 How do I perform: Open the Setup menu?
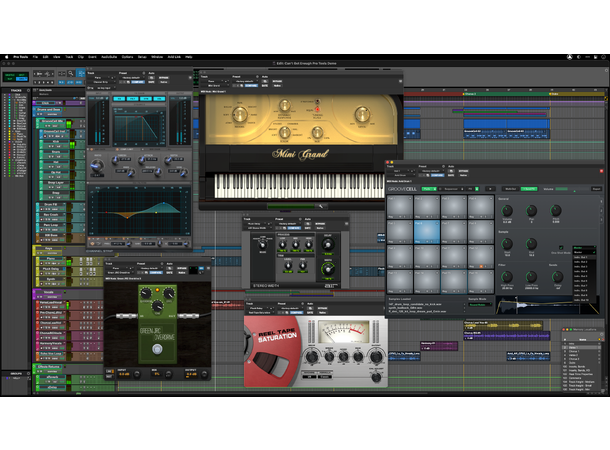click(142, 57)
